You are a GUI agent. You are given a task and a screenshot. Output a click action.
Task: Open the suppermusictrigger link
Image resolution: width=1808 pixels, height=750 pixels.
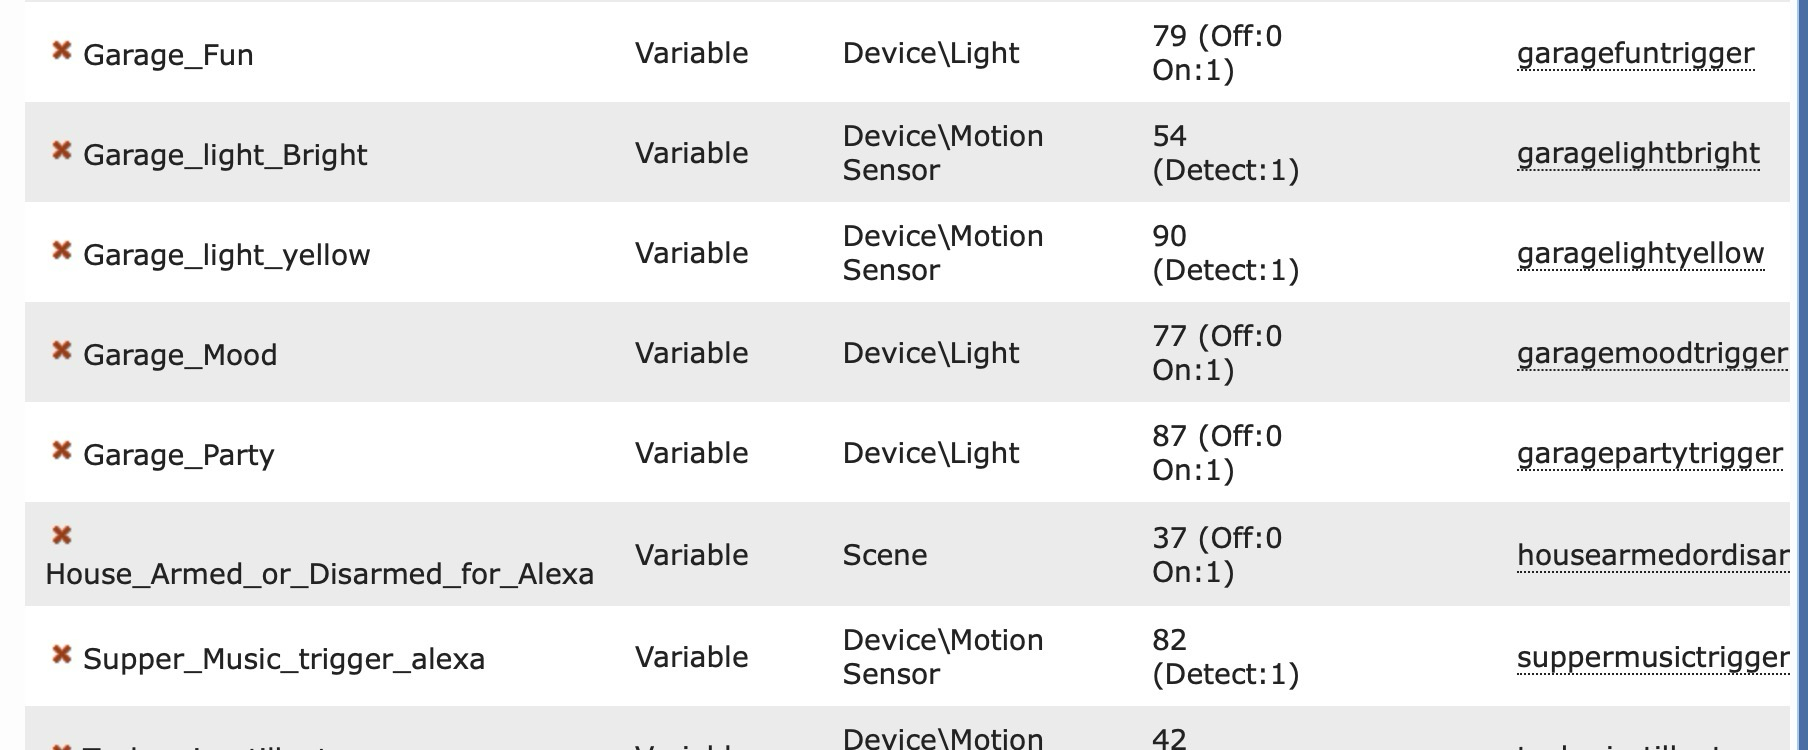coord(1651,658)
